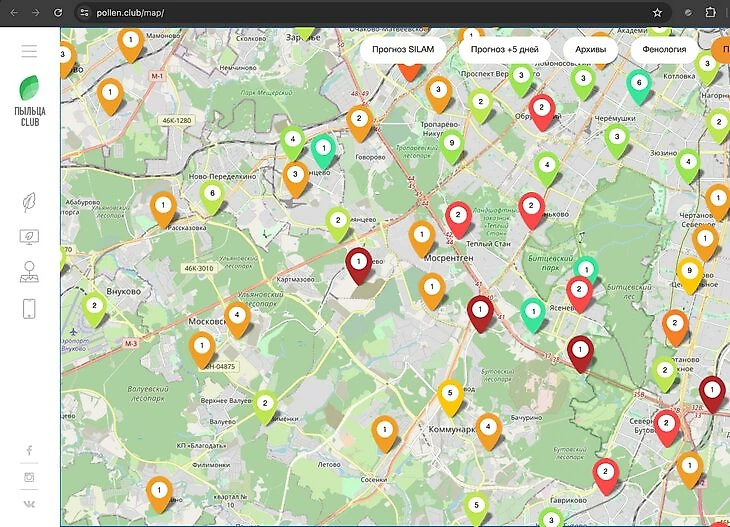The image size is (730, 527).
Task: Click the monitor with leaf sidebar icon
Action: point(29,237)
